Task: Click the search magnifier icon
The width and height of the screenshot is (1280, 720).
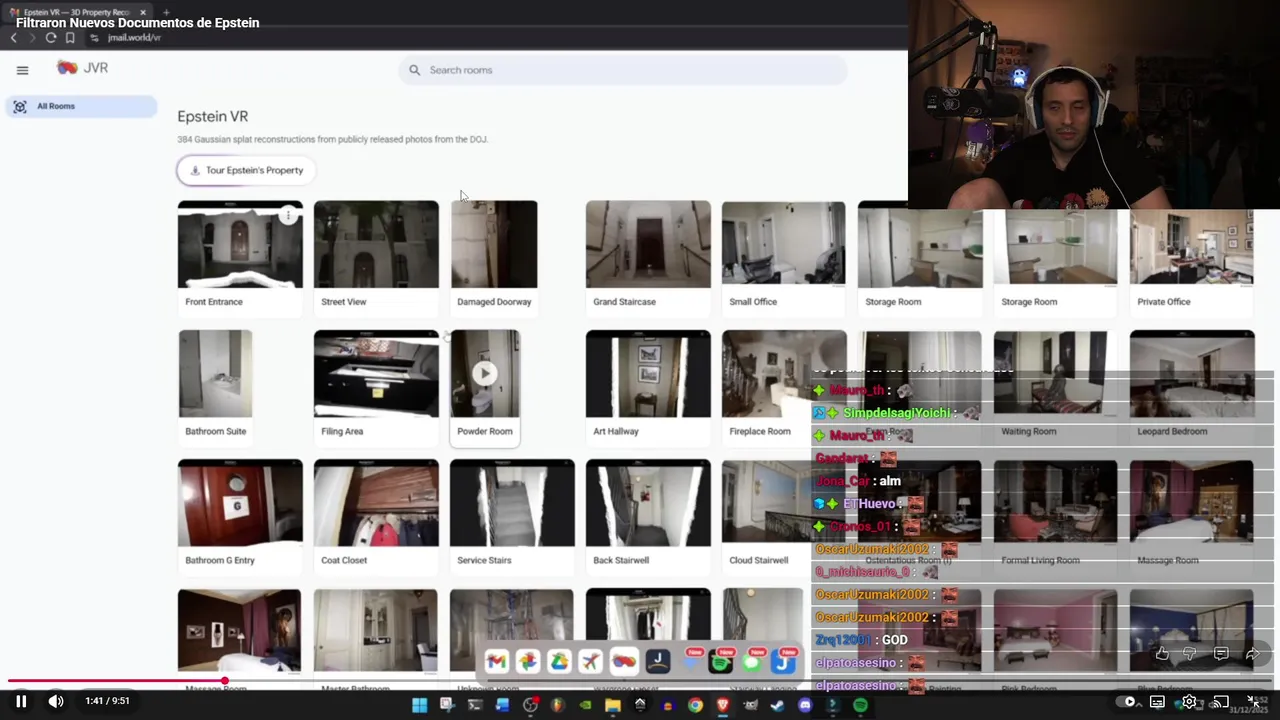Action: click(414, 70)
